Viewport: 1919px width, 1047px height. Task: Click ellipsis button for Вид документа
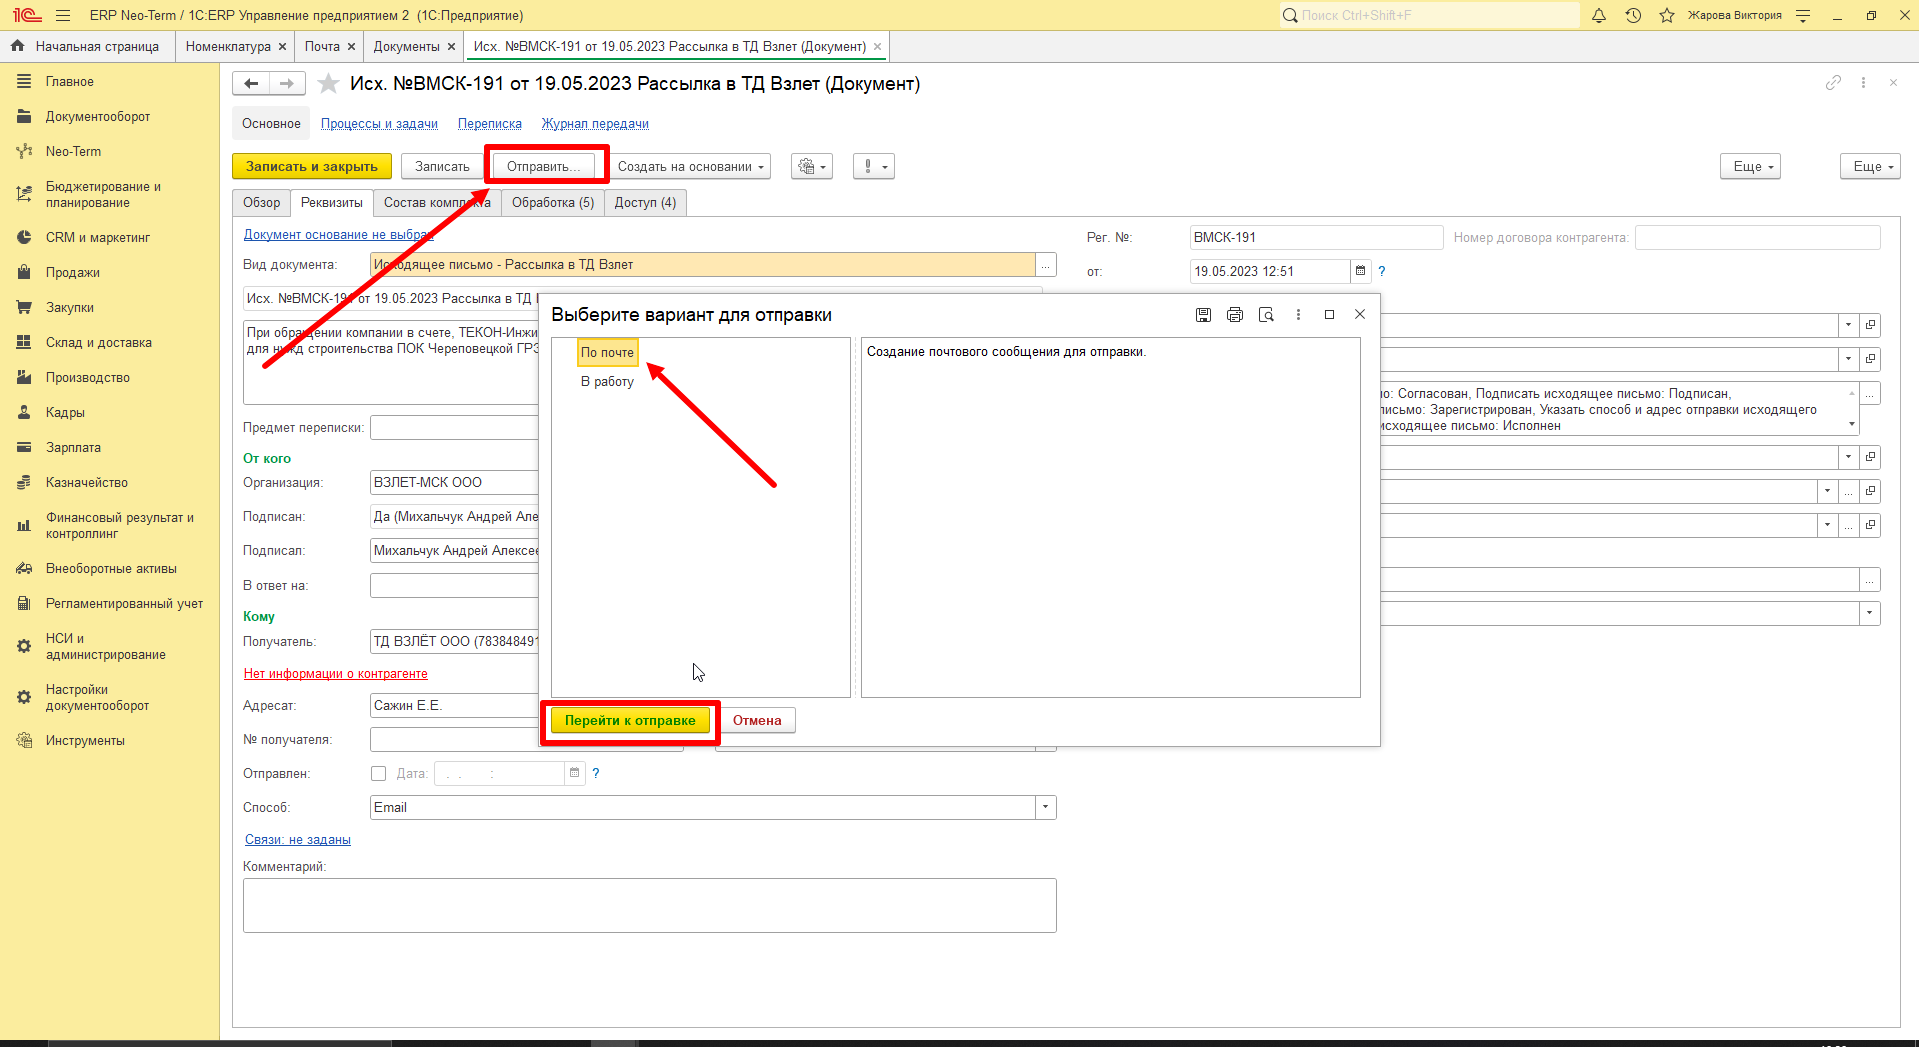click(1046, 265)
